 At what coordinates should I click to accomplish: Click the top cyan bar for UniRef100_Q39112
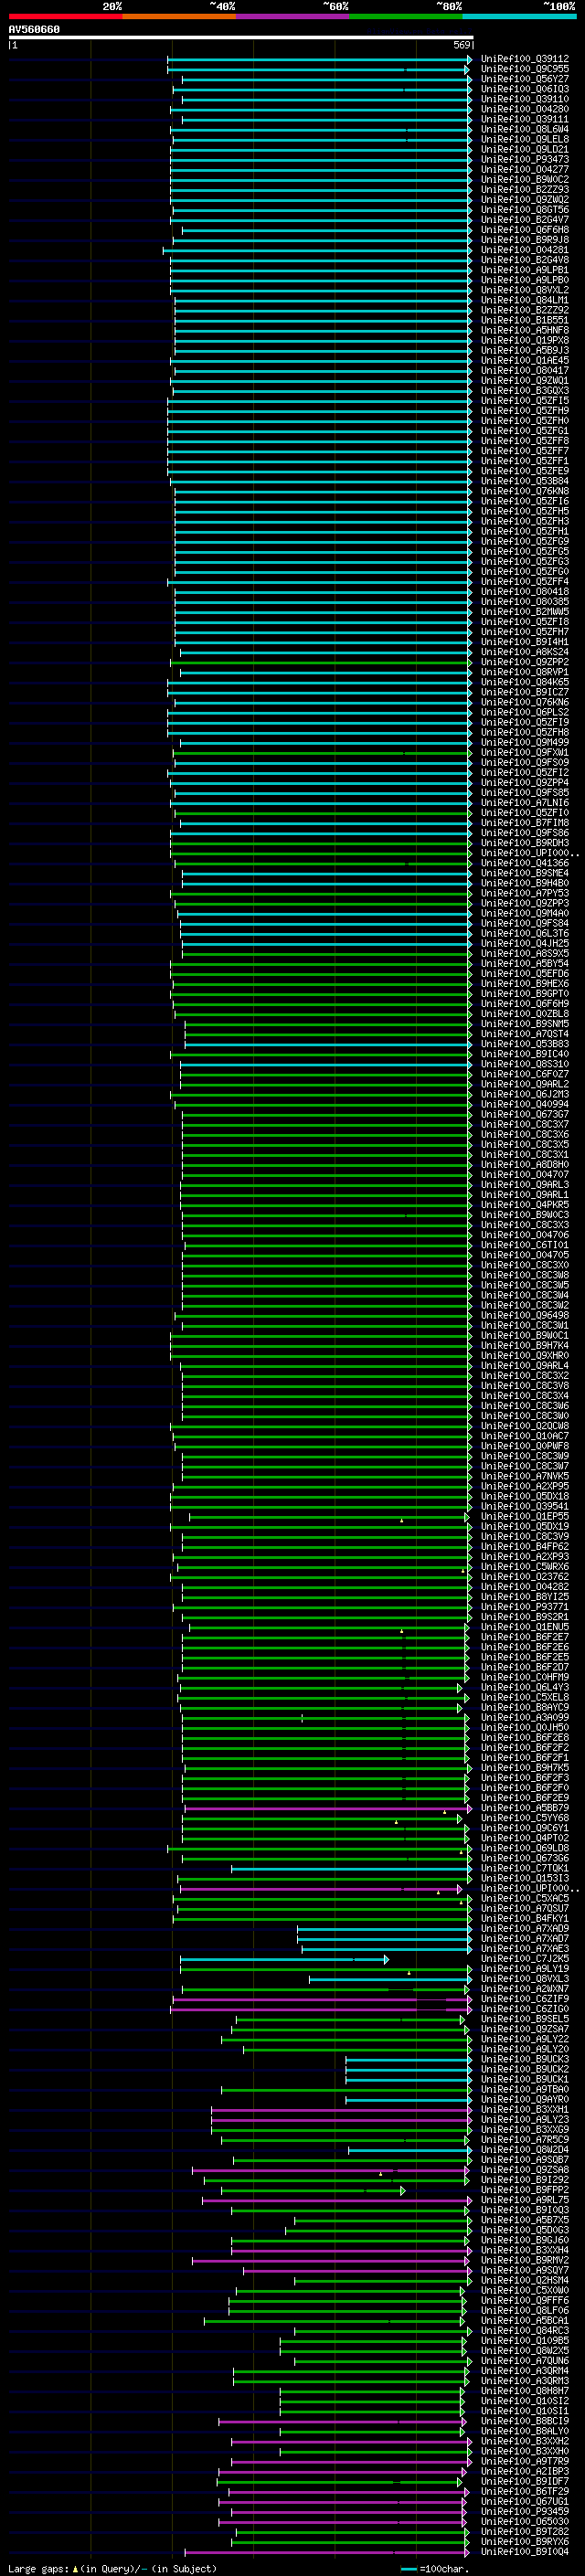pos(319,61)
